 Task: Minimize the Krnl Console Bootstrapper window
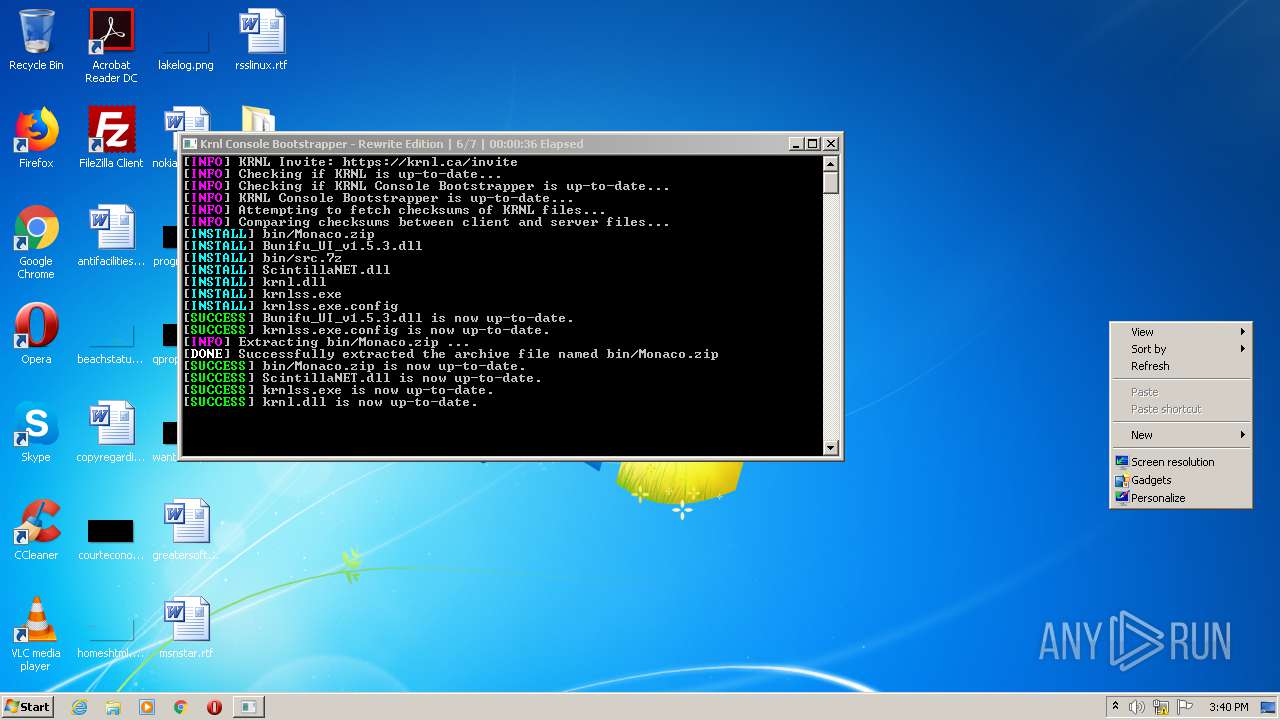[796, 144]
